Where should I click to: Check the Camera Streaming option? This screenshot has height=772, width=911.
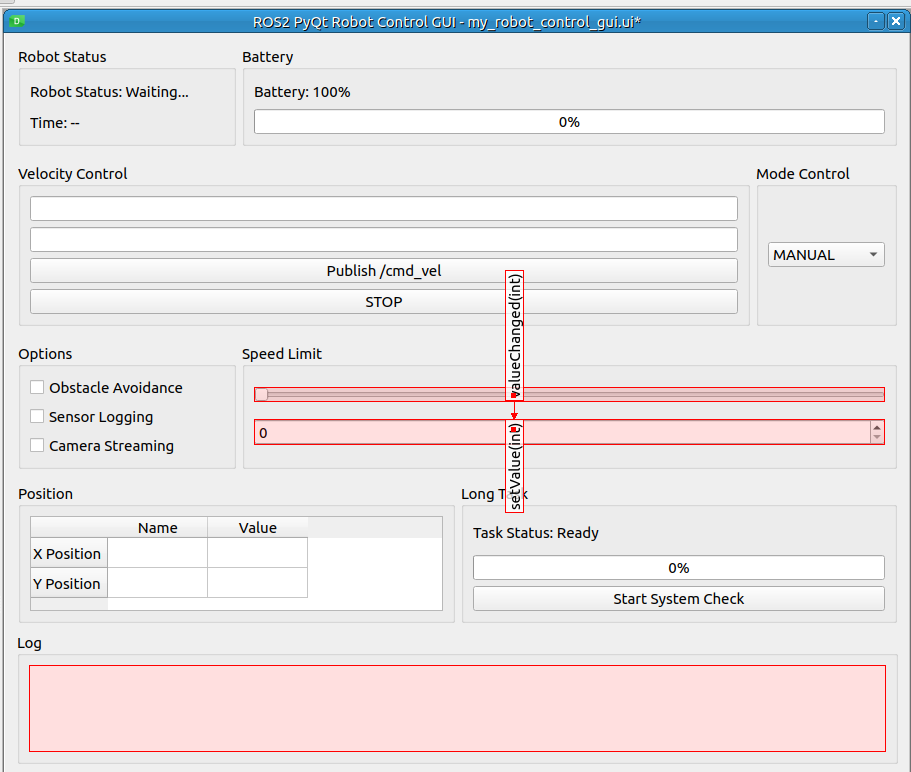[37, 446]
